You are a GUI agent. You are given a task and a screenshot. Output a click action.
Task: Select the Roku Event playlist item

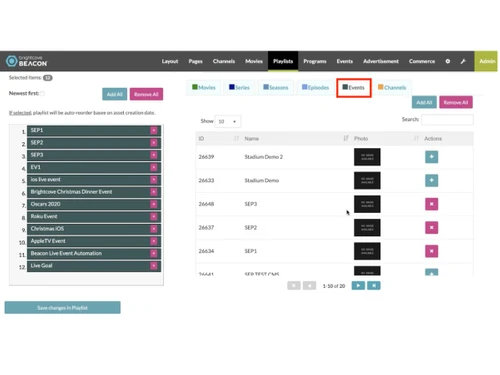tap(94, 217)
